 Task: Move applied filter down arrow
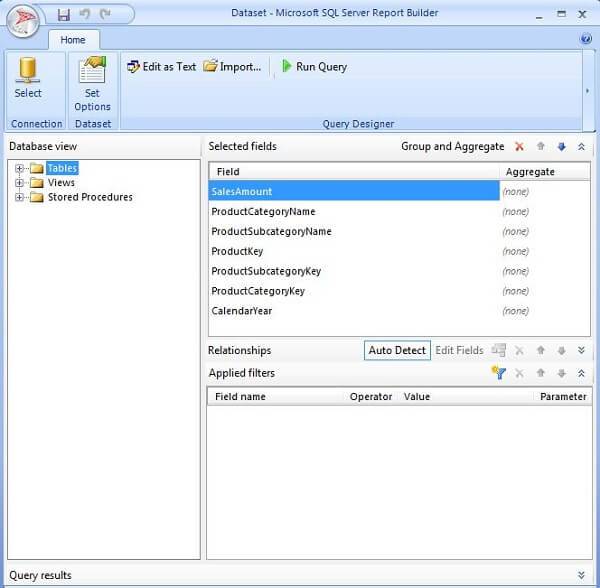point(561,373)
